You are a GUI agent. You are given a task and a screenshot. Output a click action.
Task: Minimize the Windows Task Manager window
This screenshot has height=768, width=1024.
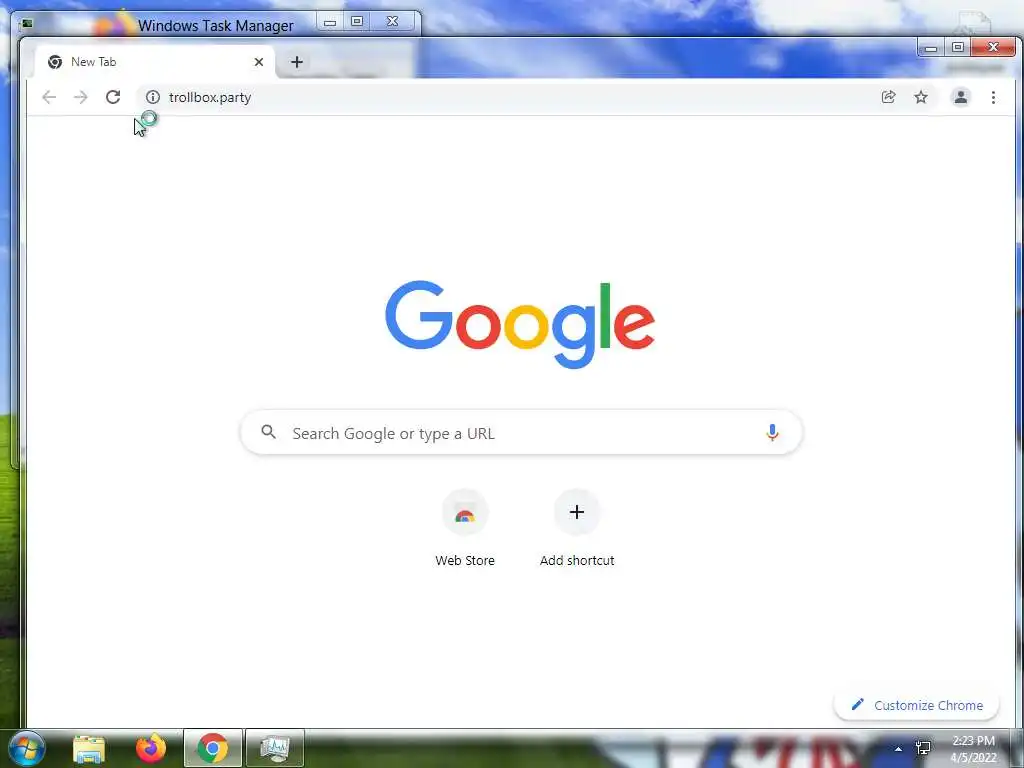click(x=330, y=22)
